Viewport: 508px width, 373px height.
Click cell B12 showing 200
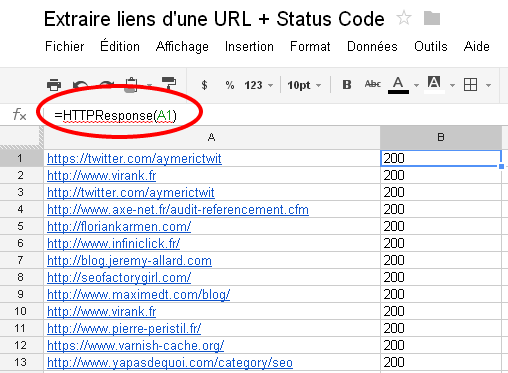(x=441, y=345)
